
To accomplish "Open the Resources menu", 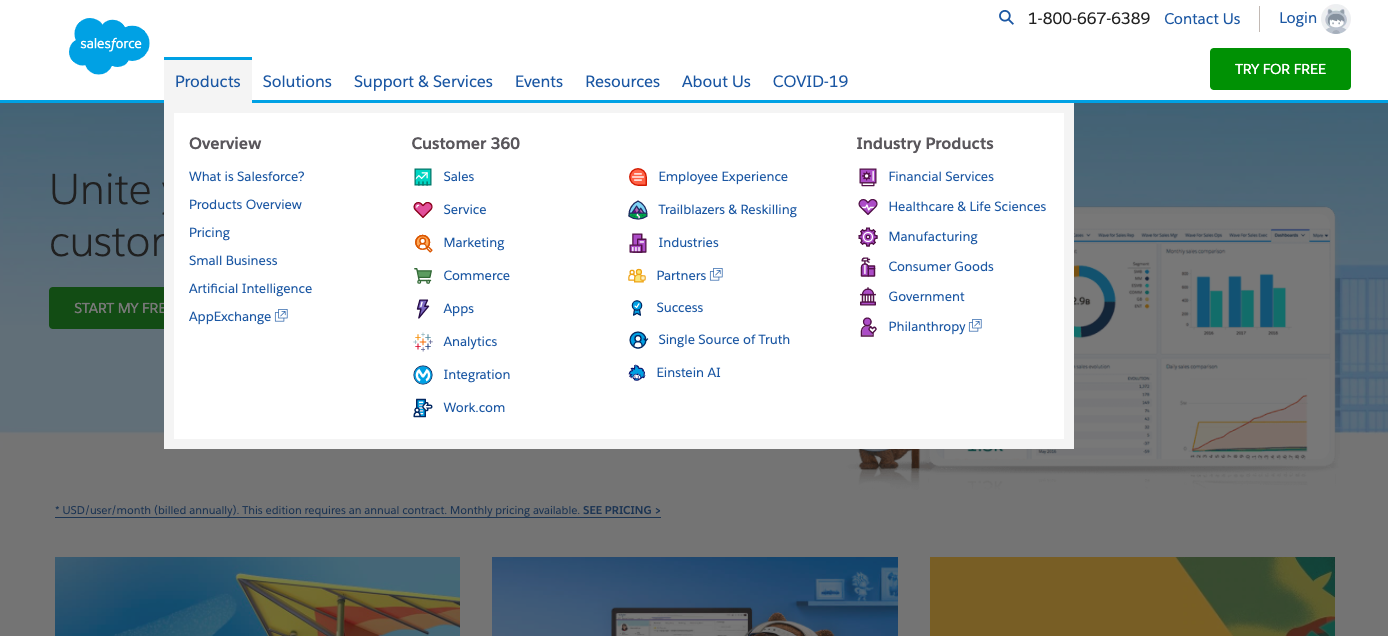I will 622,81.
